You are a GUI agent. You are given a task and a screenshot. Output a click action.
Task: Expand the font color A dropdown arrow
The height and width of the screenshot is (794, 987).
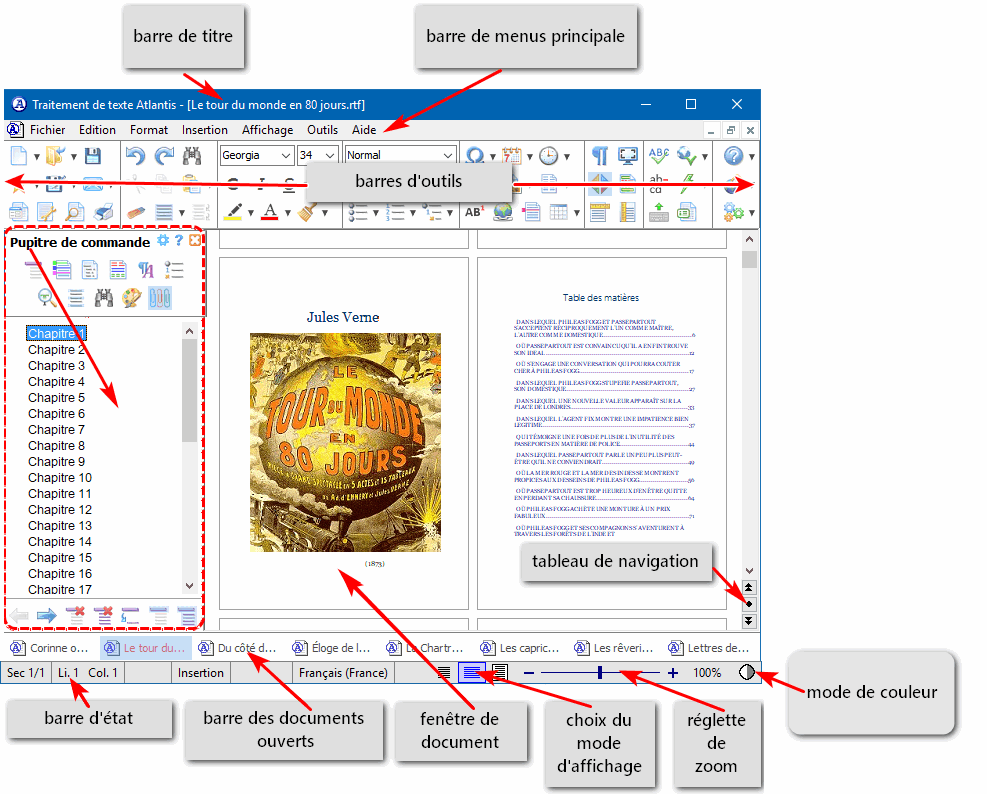[288, 213]
